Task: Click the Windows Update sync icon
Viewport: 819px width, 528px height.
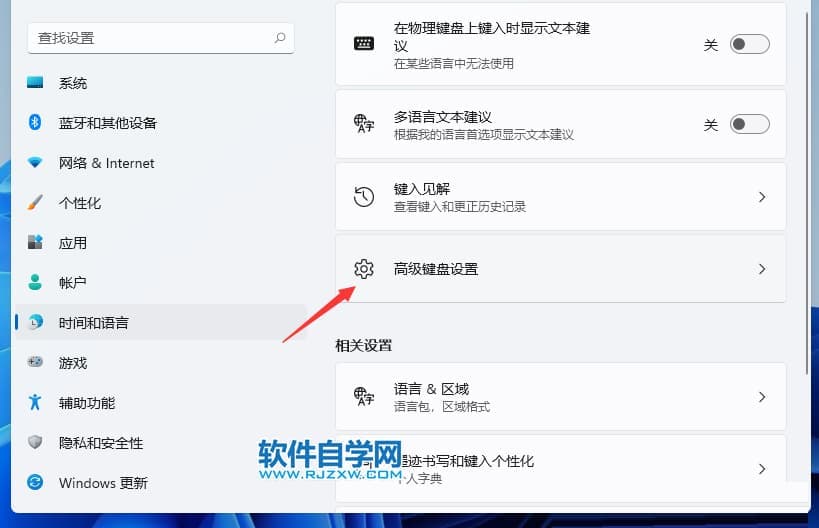Action: tap(36, 483)
